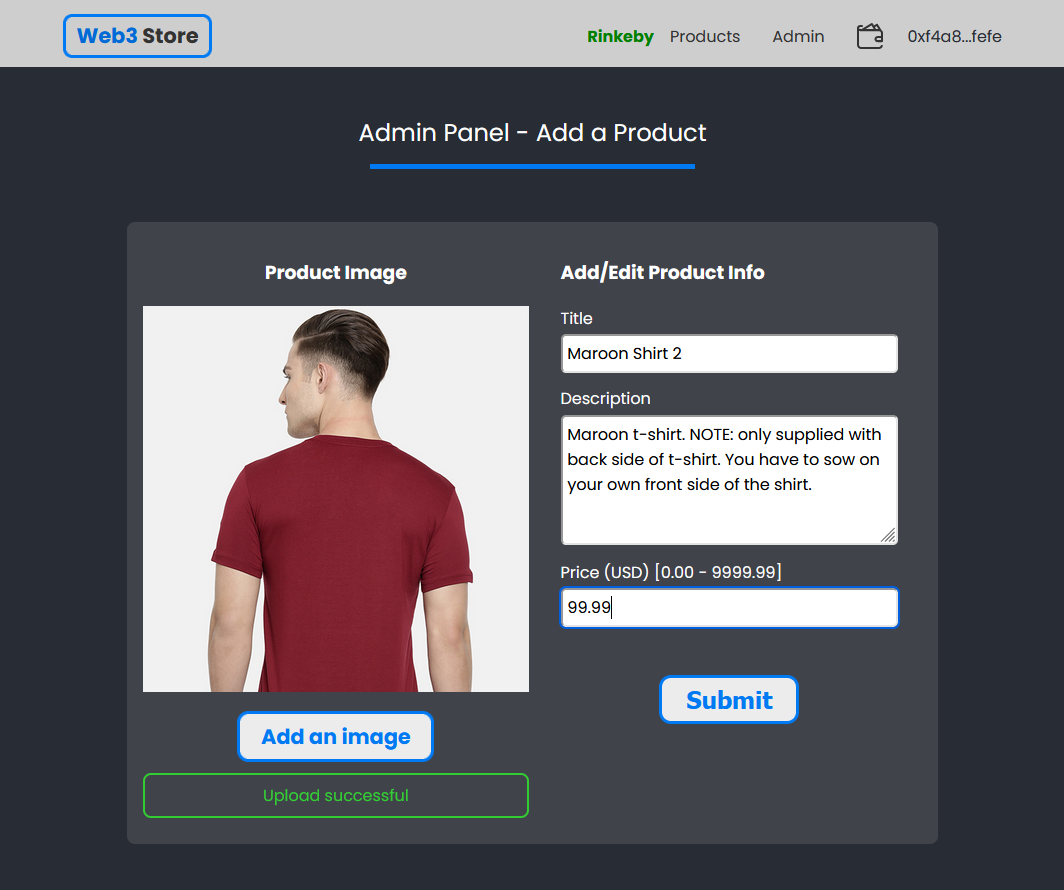
Task: Click the Rinkeby network indicator
Action: pyautogui.click(x=620, y=37)
